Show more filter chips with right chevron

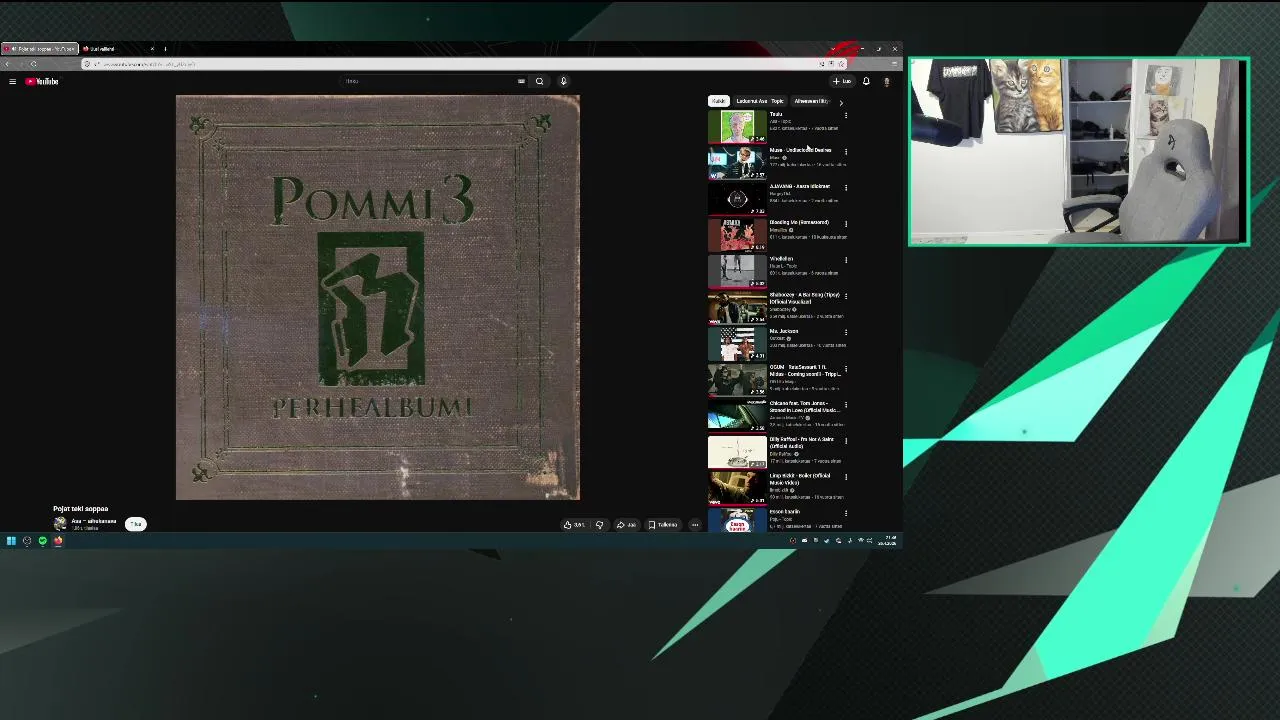(x=841, y=102)
